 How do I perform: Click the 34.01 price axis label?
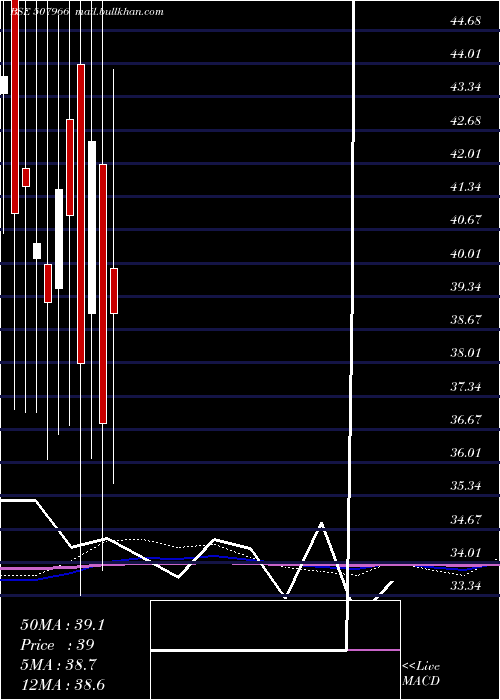(x=466, y=553)
